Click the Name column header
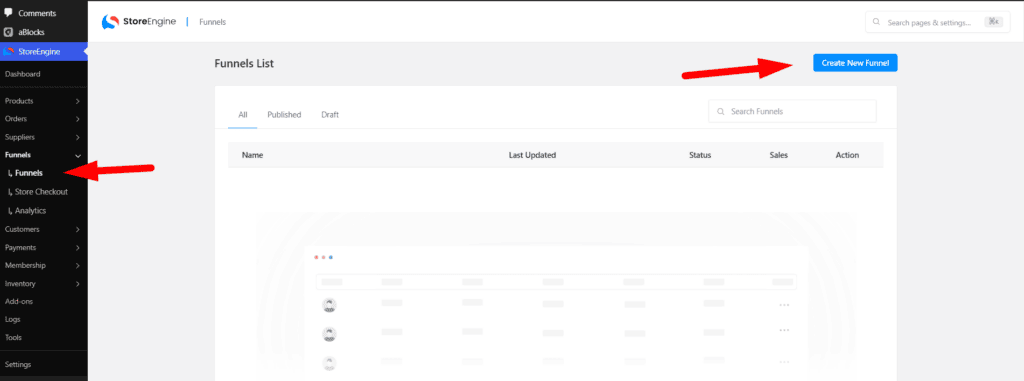The width and height of the screenshot is (1024, 381). pyautogui.click(x=252, y=156)
